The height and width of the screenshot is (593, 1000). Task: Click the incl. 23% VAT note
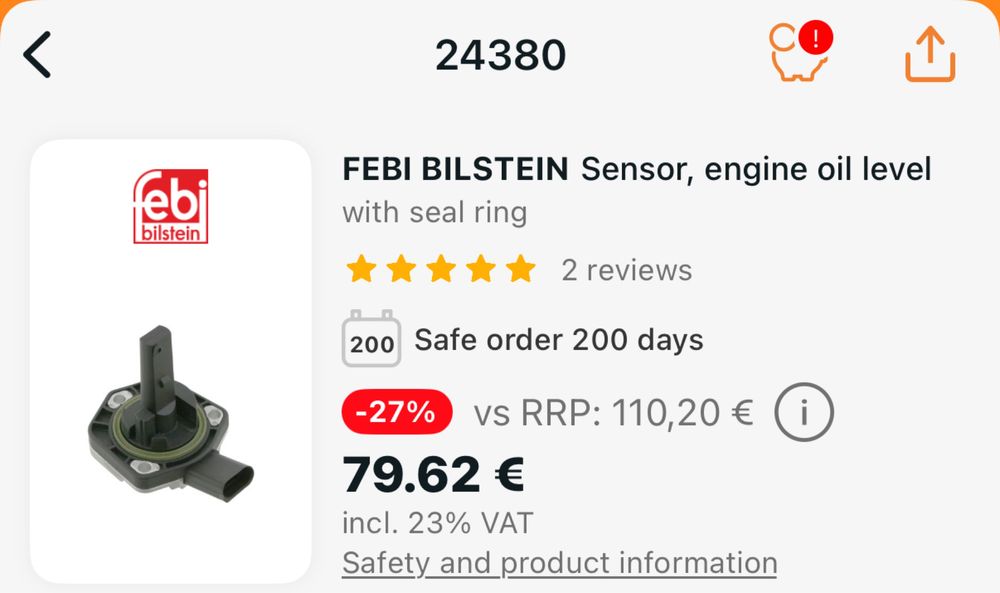pyautogui.click(x=438, y=522)
